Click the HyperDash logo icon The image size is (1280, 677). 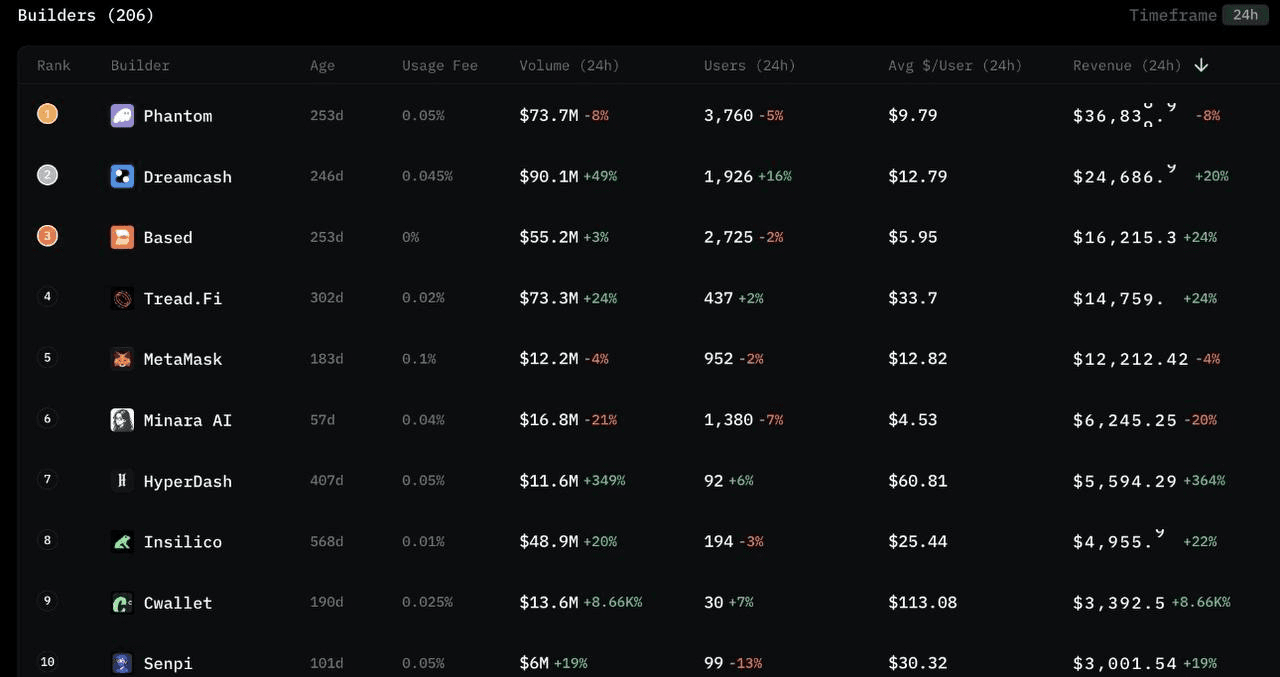122,481
